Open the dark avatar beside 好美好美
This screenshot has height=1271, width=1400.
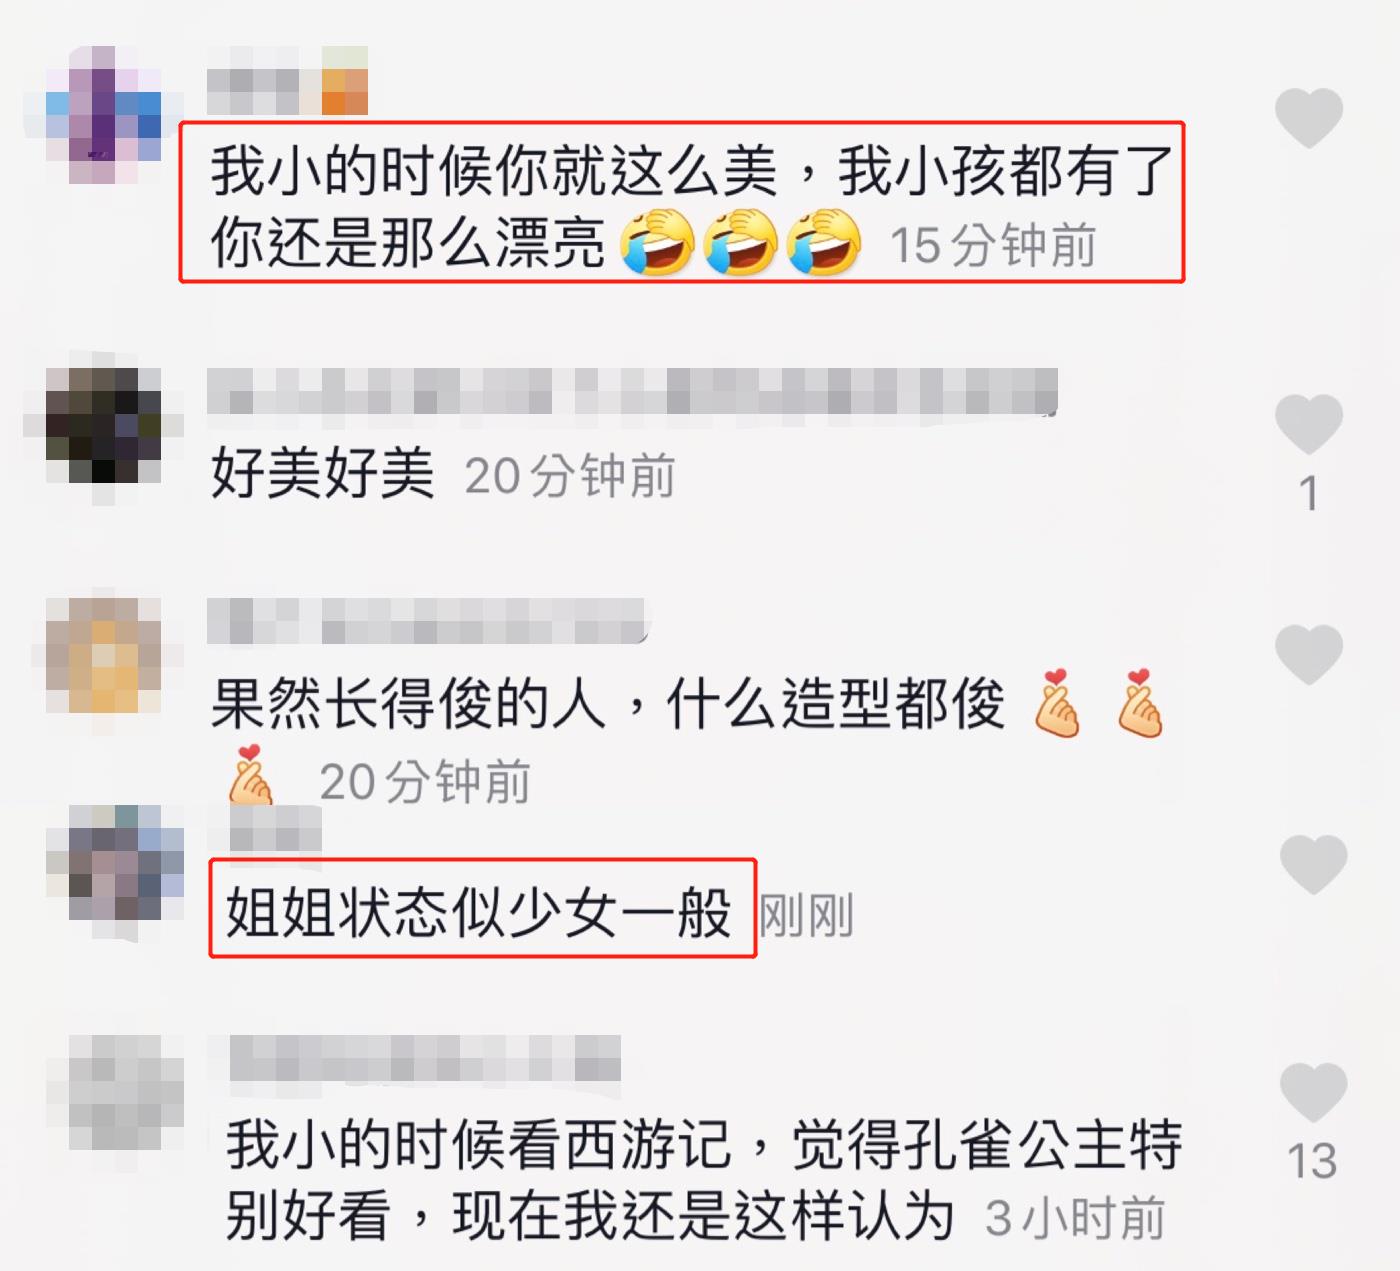[x=103, y=426]
